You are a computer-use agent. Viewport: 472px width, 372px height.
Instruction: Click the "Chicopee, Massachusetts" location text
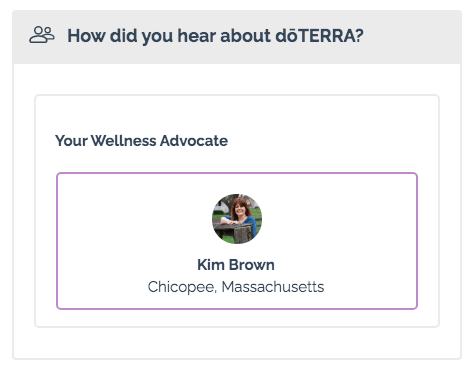236,287
